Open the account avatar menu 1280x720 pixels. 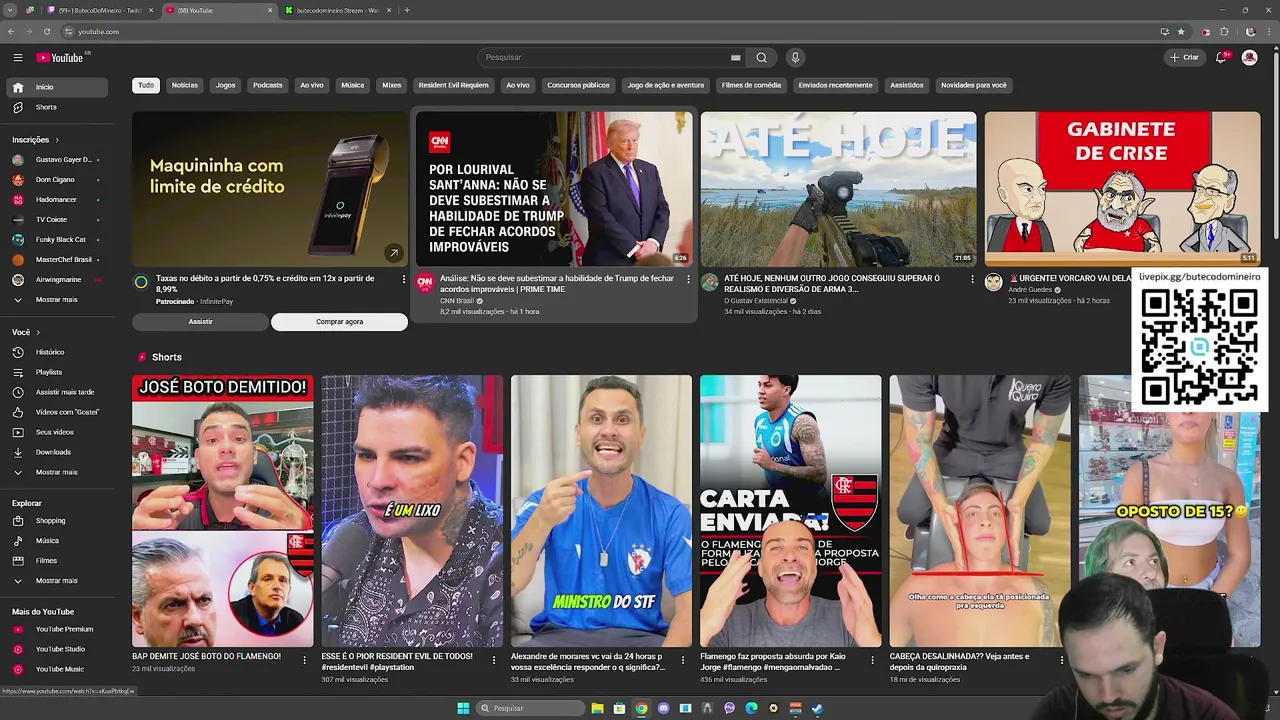click(1249, 57)
